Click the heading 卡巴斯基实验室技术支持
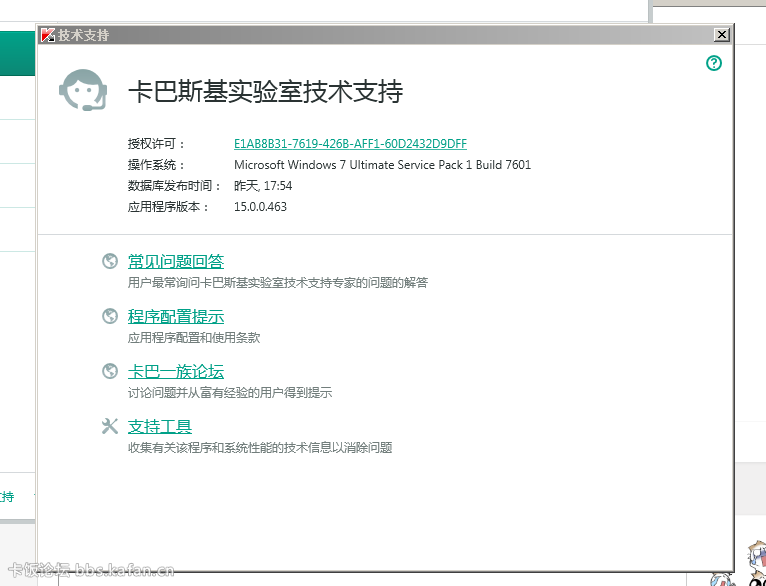Screen dimensions: 766x586 tap(266, 91)
